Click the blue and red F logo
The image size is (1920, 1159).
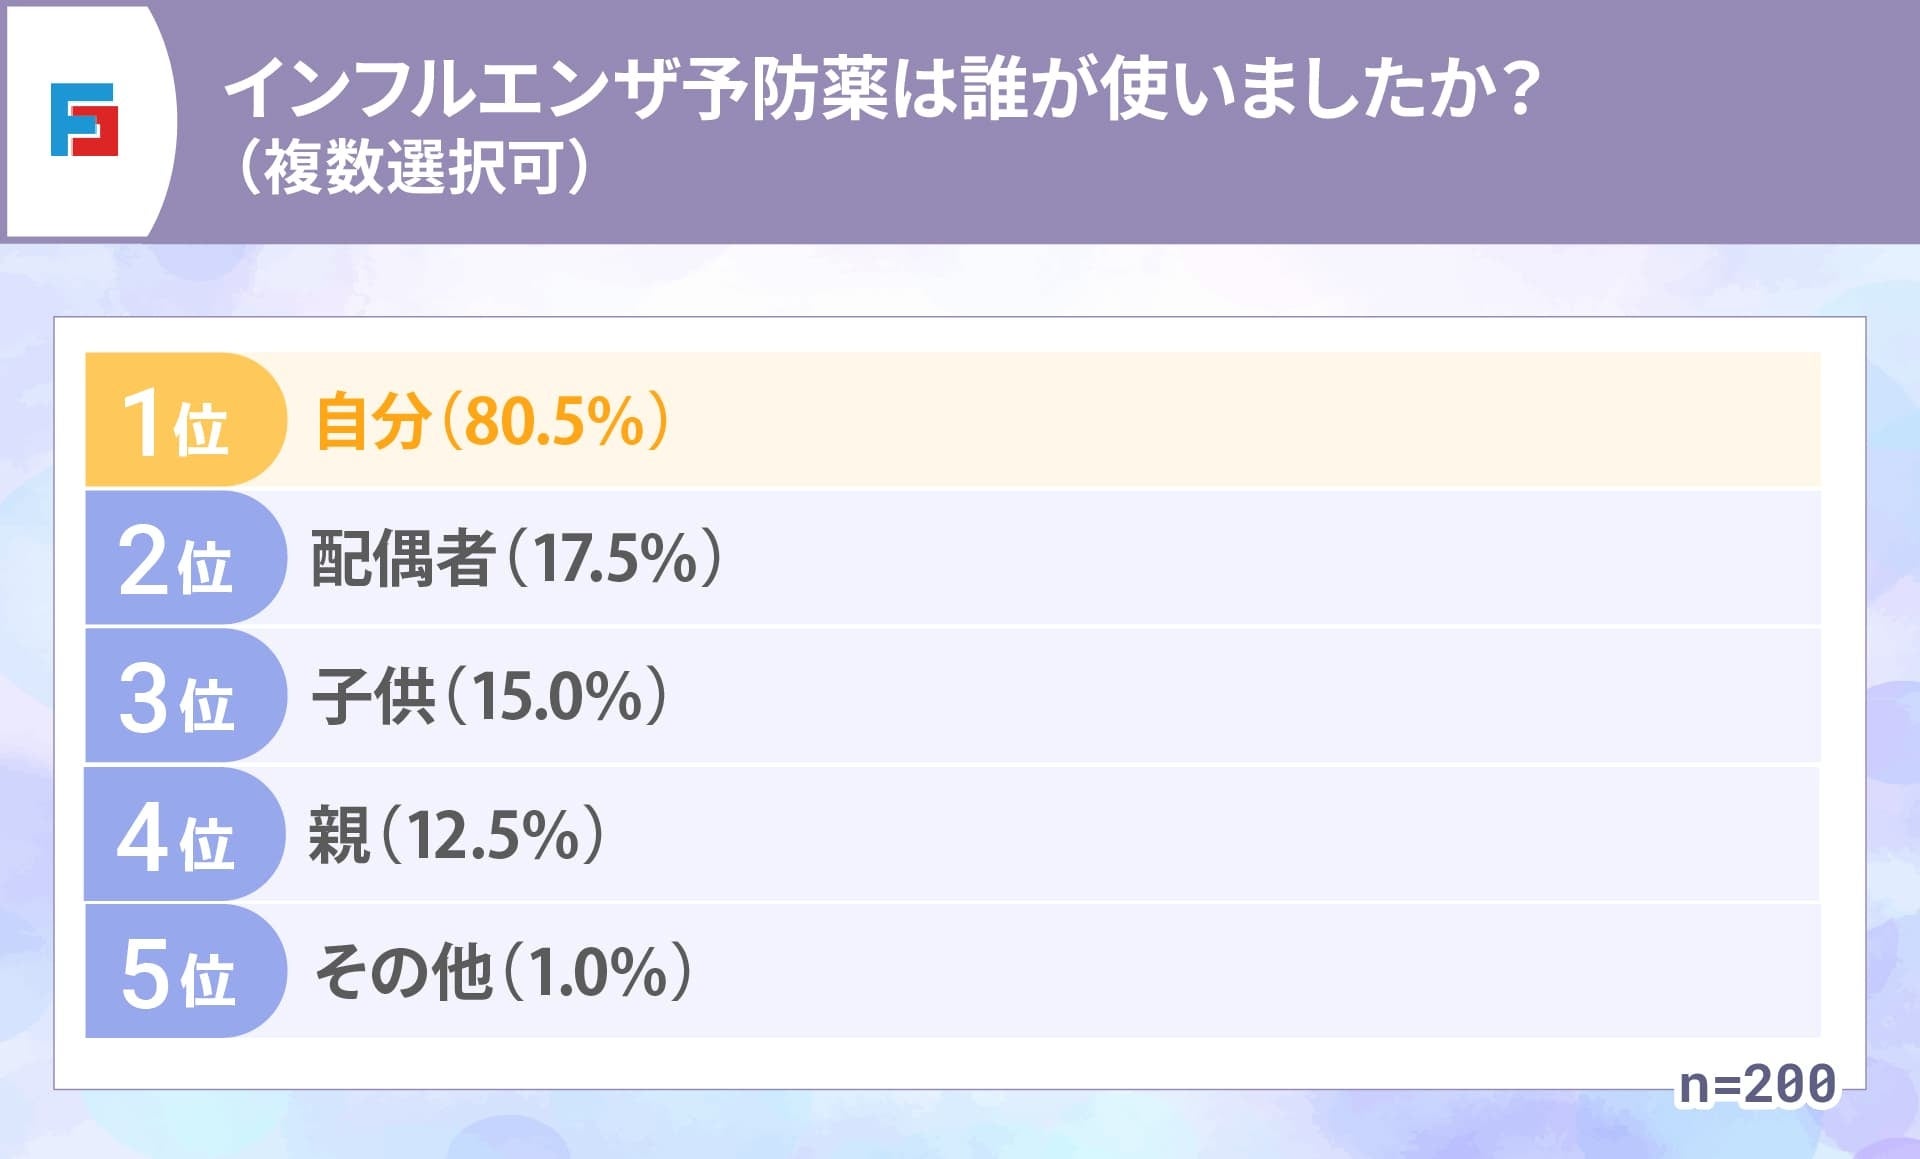pos(84,120)
